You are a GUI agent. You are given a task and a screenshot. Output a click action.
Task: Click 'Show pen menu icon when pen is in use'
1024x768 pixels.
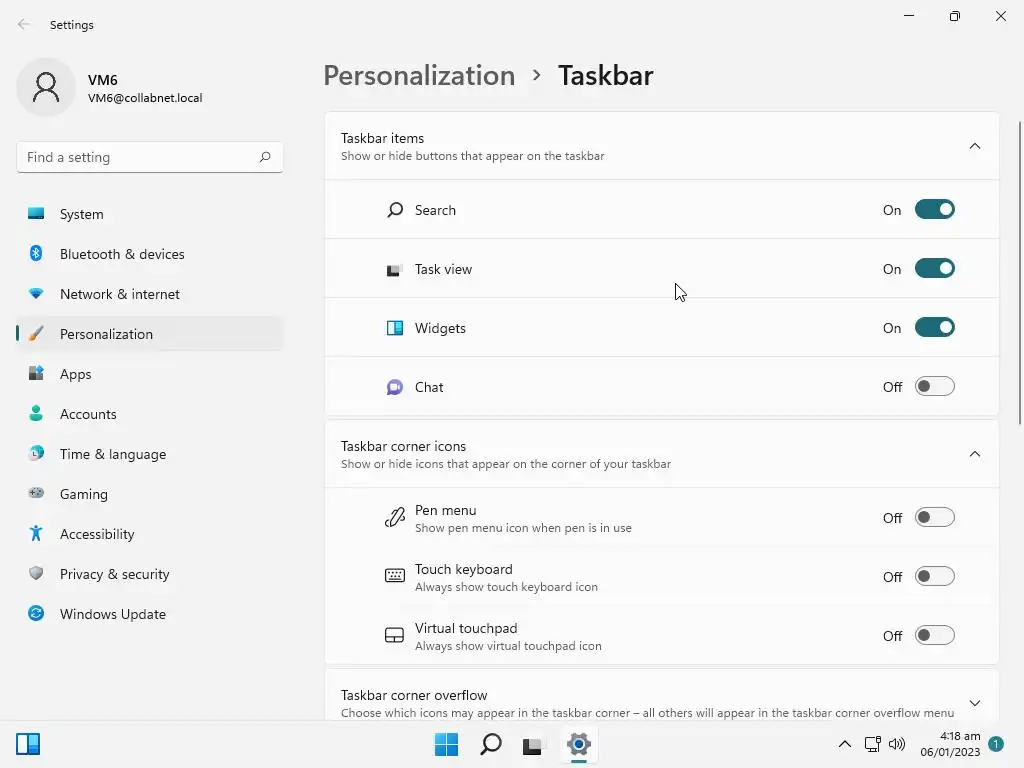pos(523,528)
